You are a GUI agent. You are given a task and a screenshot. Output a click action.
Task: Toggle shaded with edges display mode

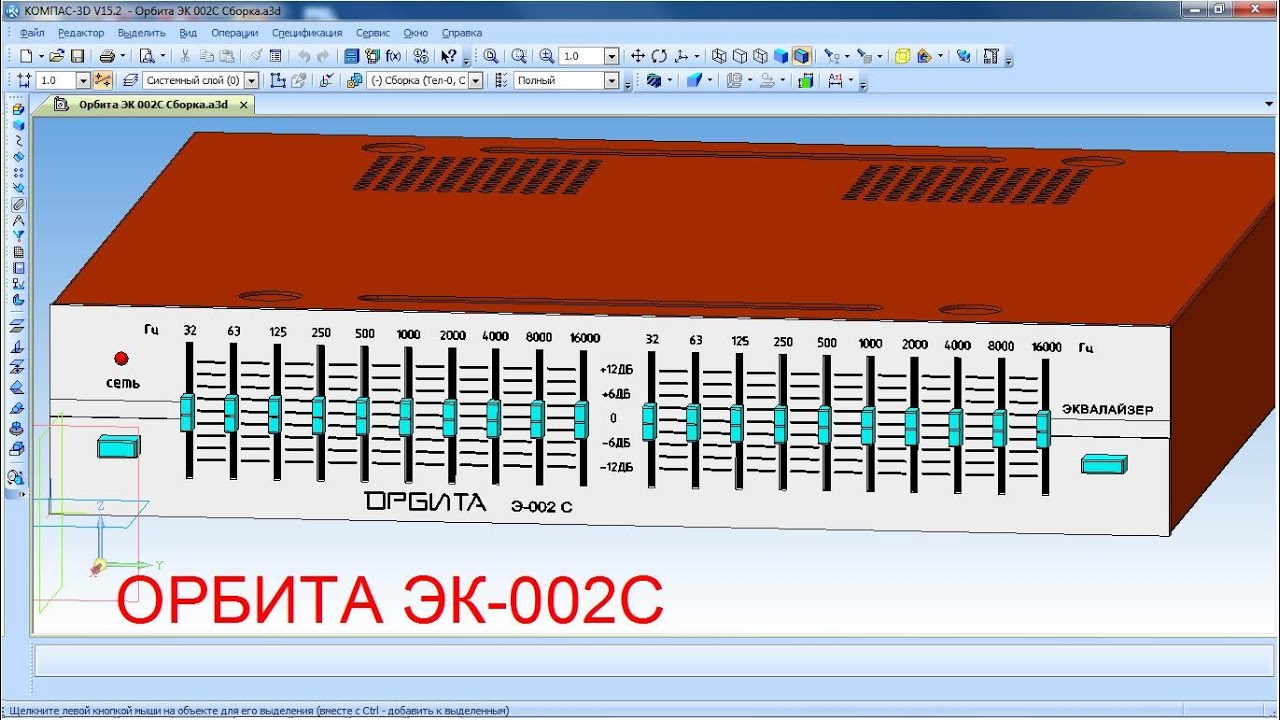(801, 56)
